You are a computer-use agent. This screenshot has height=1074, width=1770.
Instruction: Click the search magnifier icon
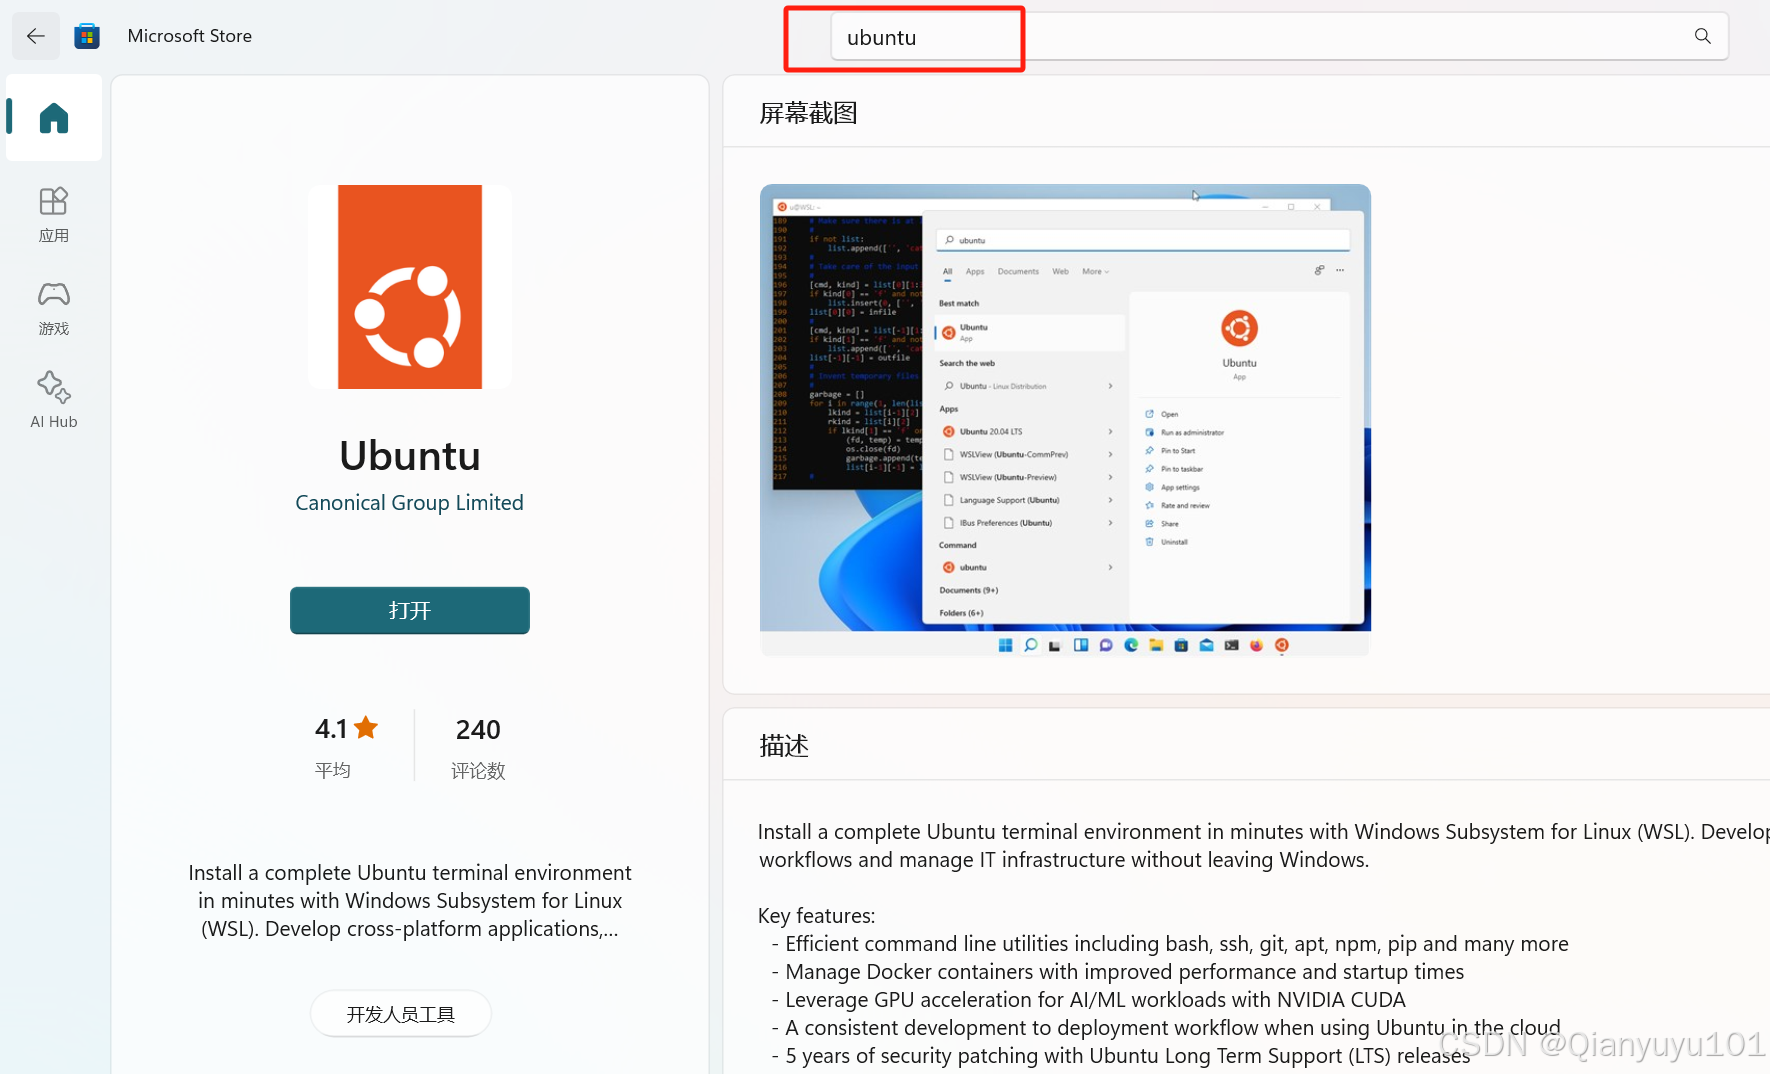click(x=1702, y=35)
